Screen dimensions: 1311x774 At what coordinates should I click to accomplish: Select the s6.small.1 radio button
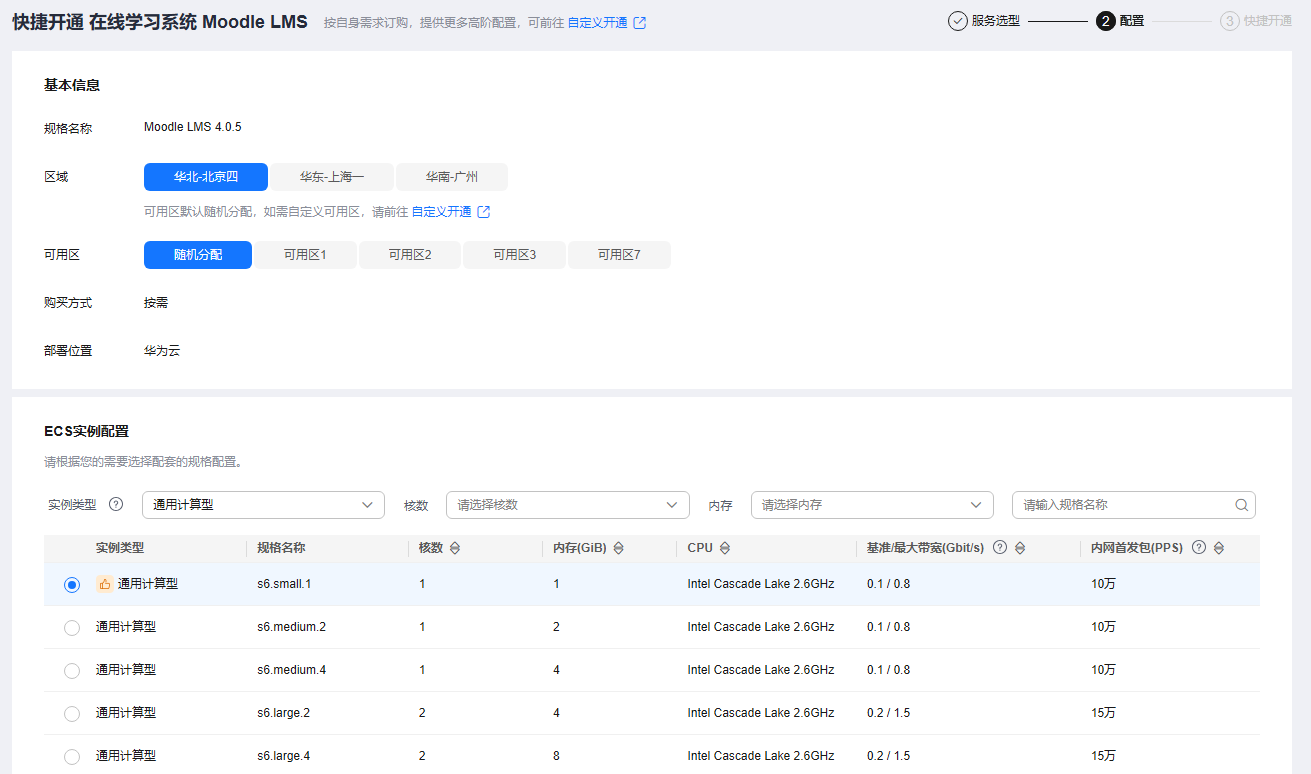[72, 585]
